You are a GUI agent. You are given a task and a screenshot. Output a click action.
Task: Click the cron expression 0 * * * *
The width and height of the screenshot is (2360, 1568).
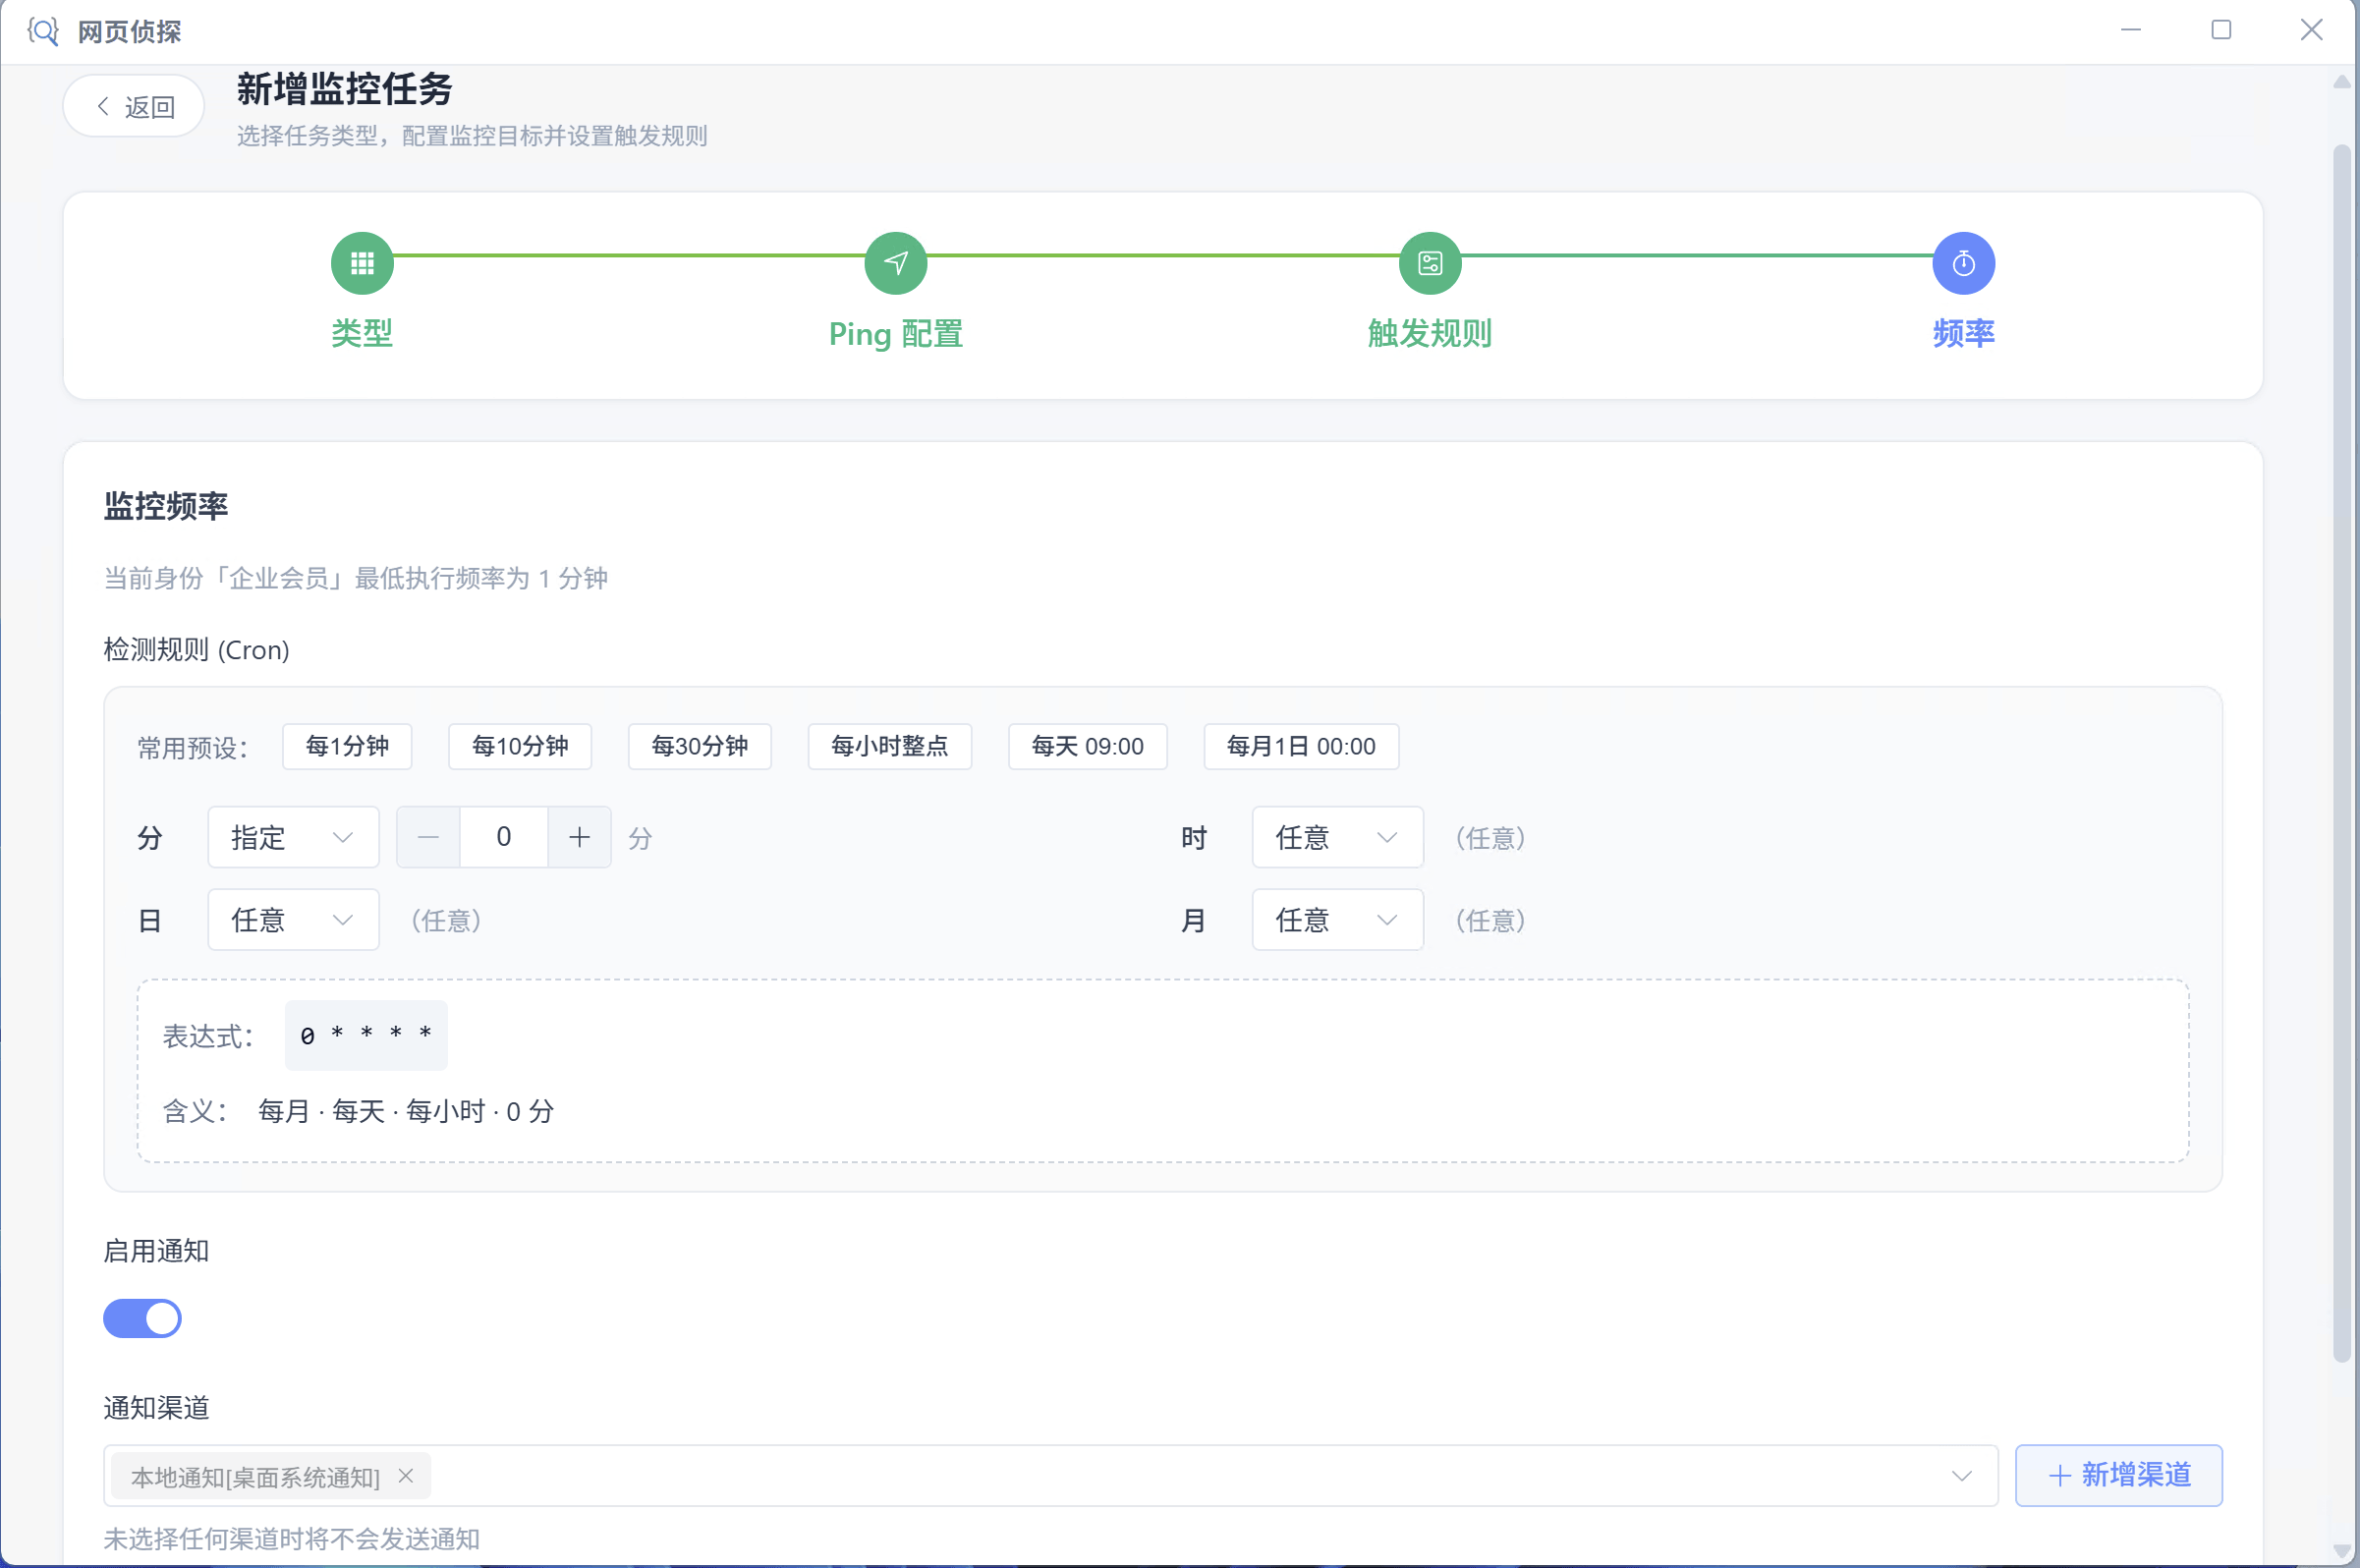click(x=366, y=1035)
